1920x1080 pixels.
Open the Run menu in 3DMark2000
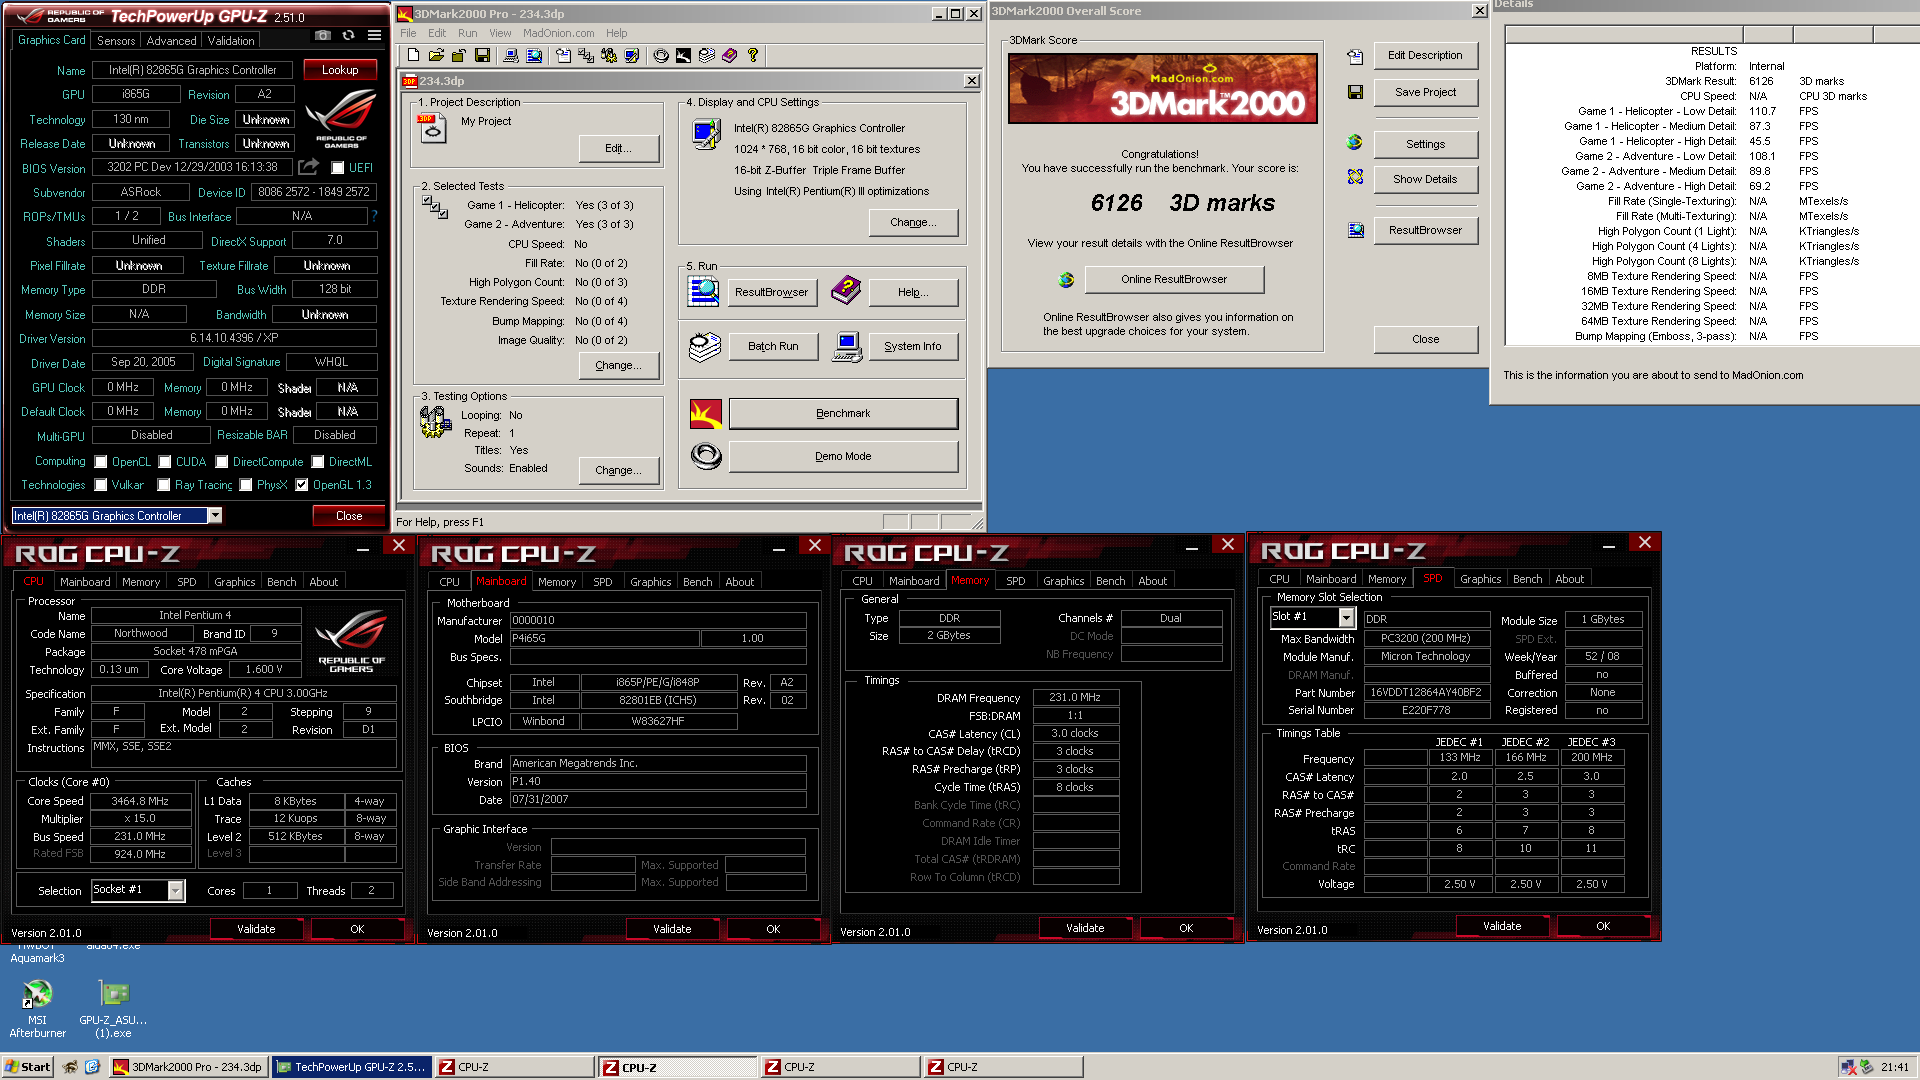click(x=467, y=33)
